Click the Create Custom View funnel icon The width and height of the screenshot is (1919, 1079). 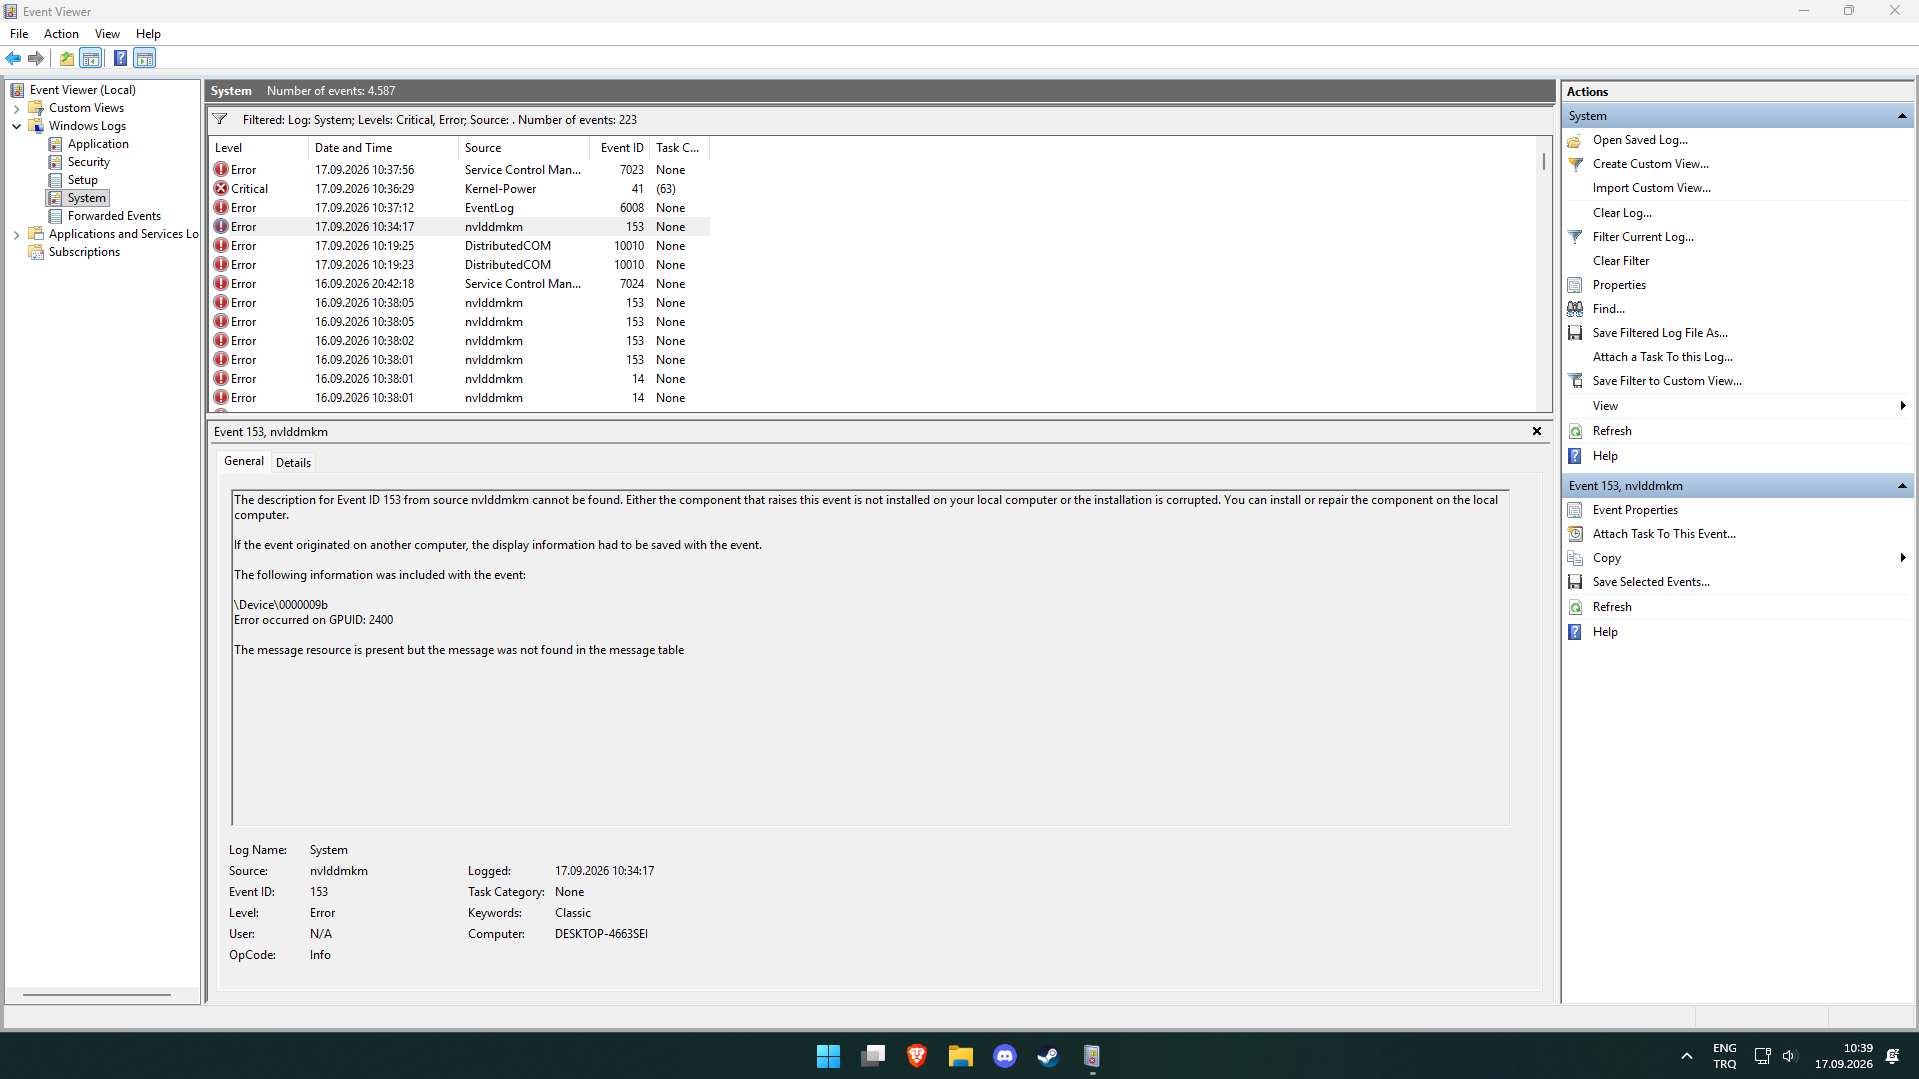coord(1575,164)
